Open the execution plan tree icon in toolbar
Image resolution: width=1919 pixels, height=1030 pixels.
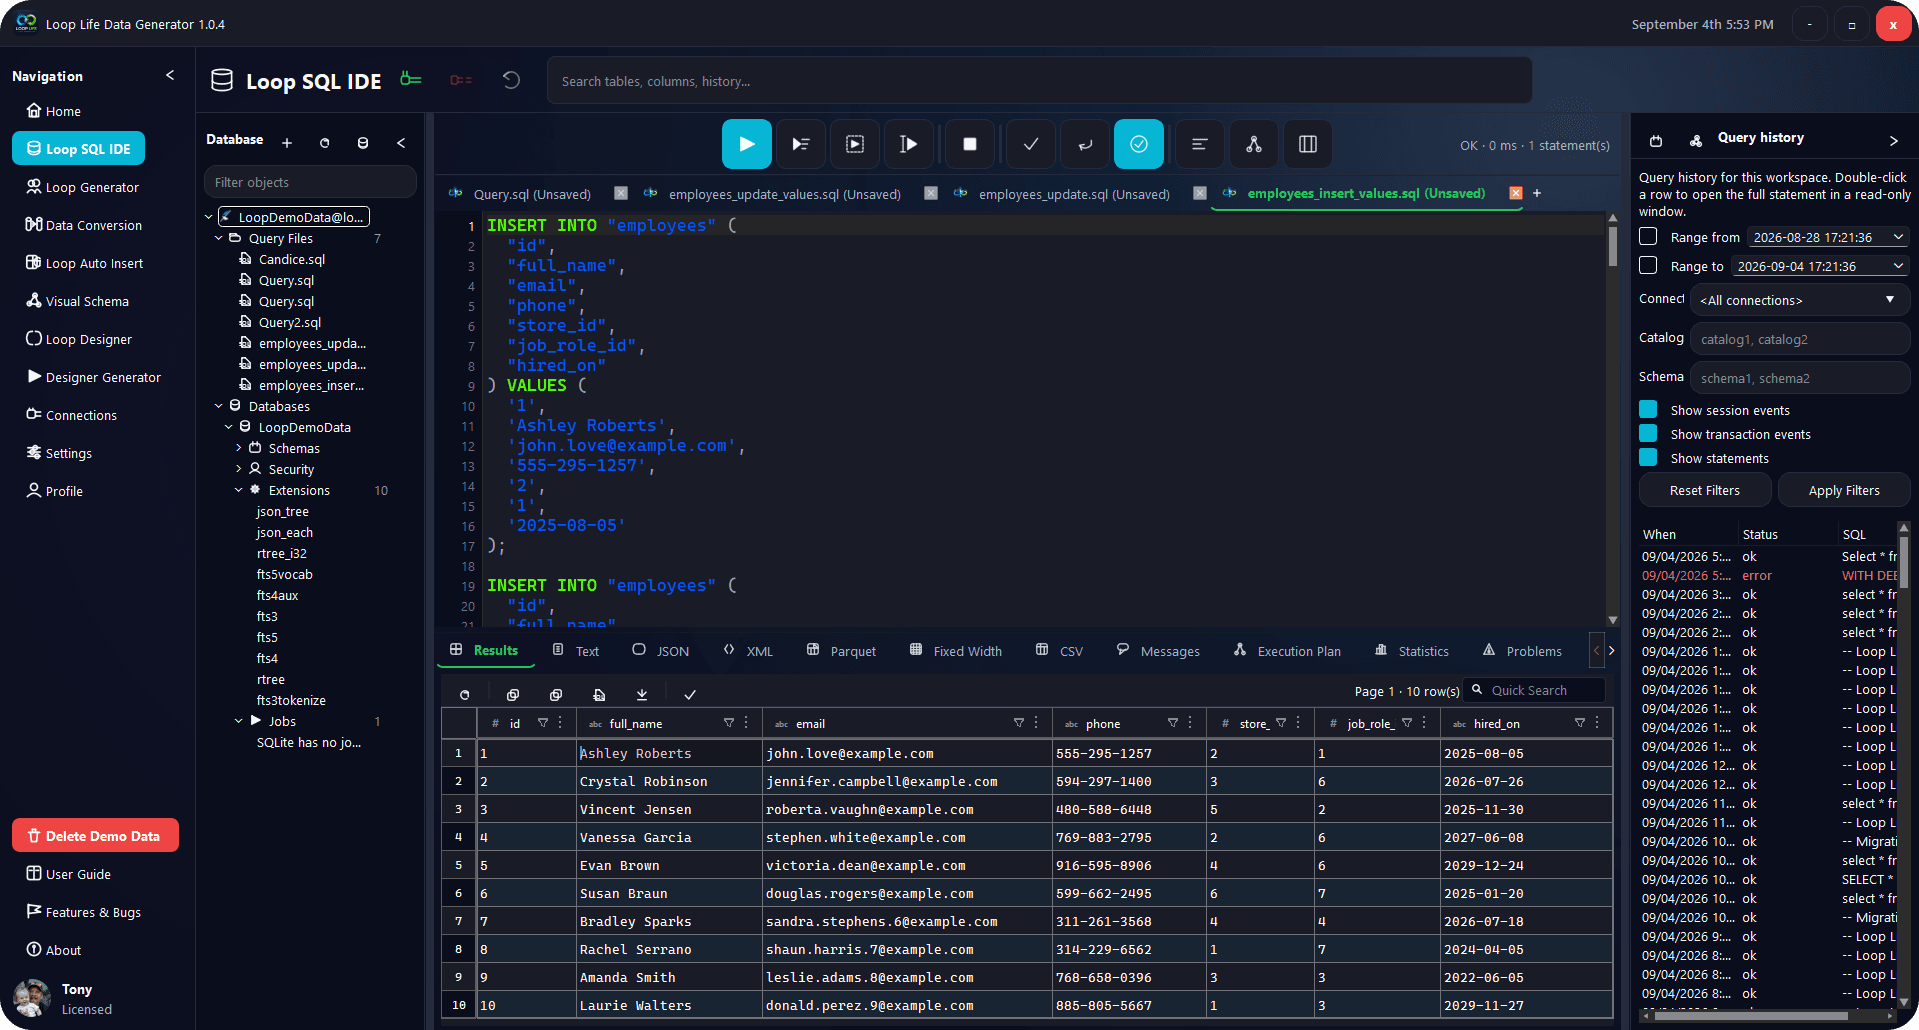pyautogui.click(x=1254, y=144)
